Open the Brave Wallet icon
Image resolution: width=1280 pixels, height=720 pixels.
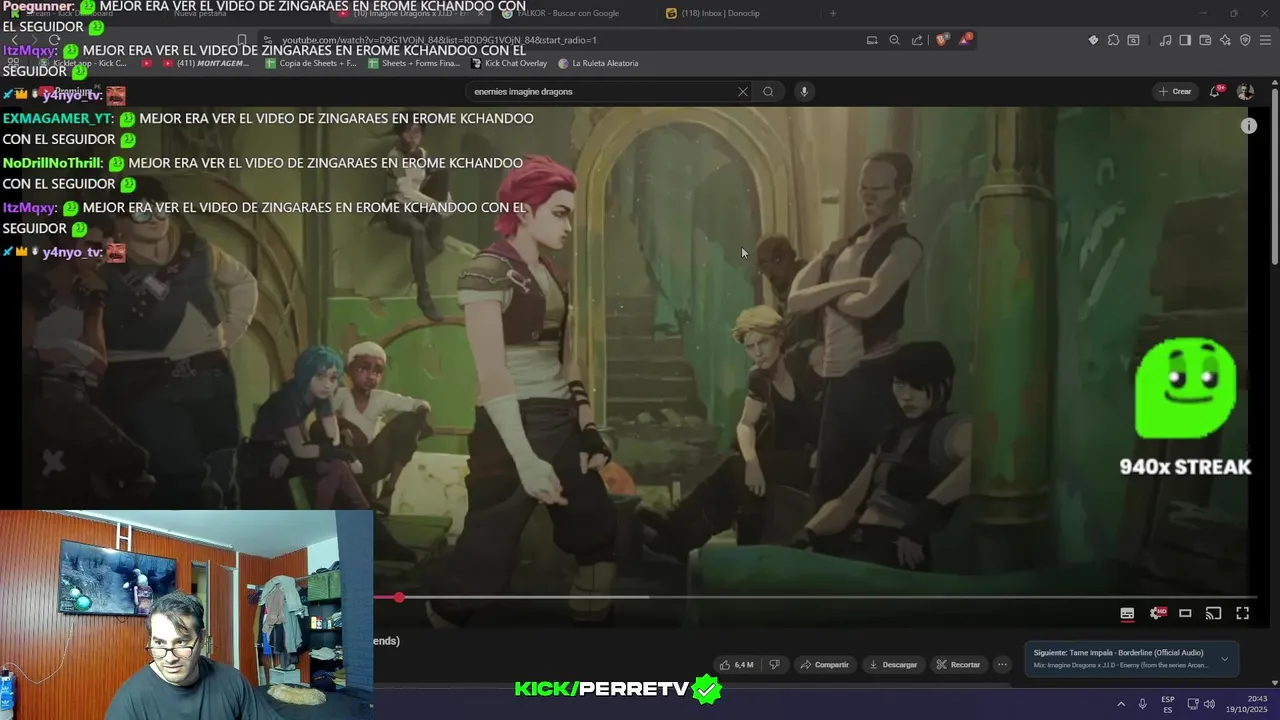(1205, 40)
